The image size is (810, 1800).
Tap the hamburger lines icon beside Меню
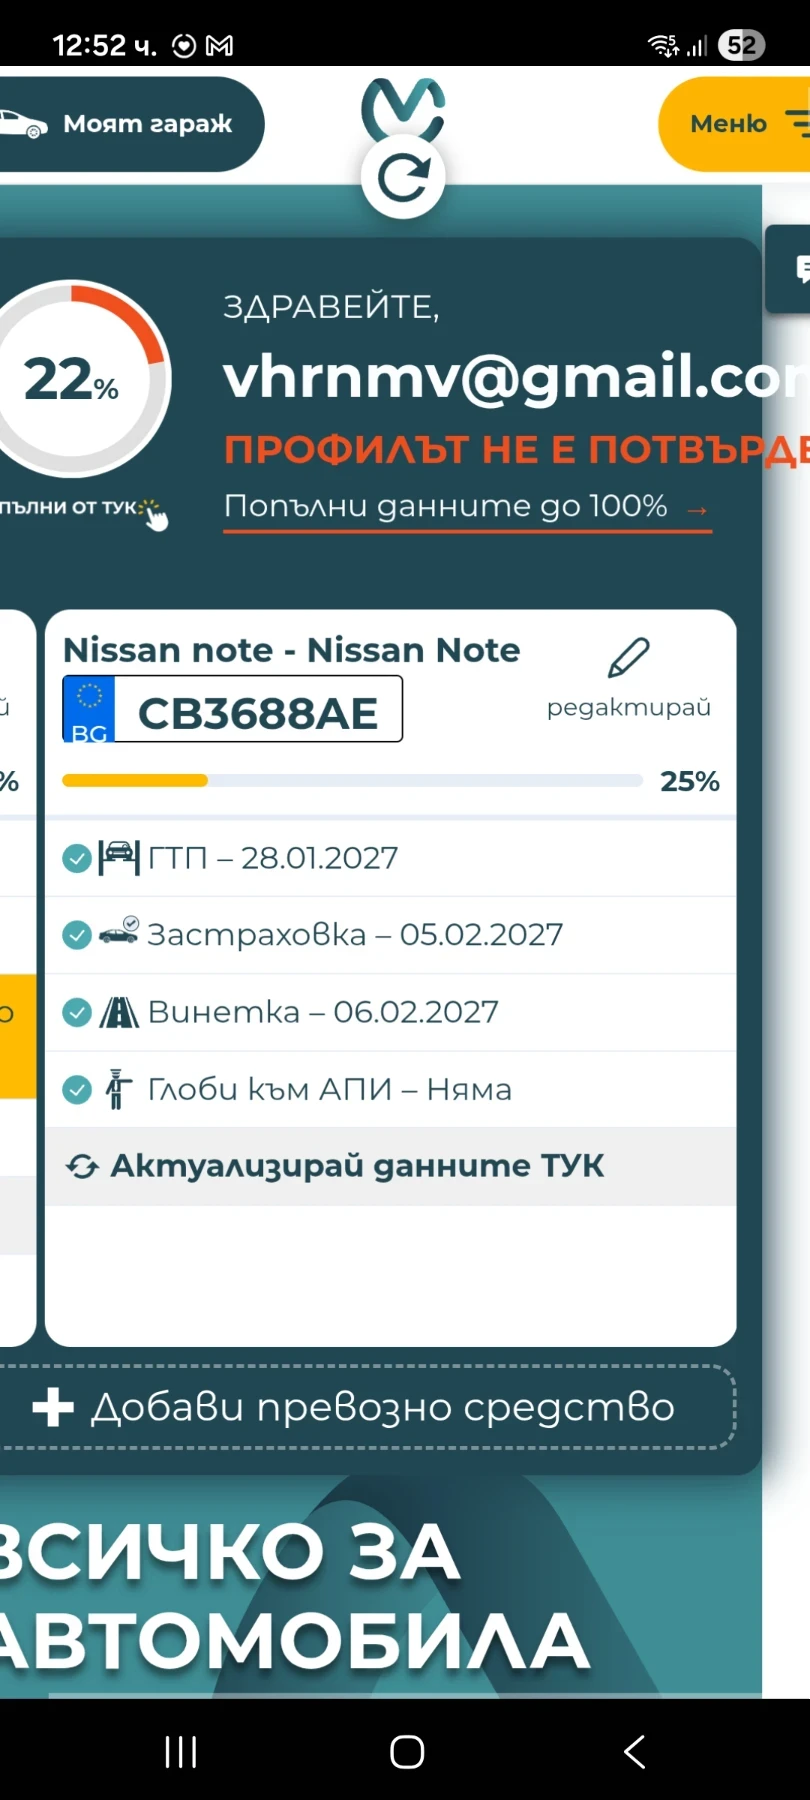[797, 124]
